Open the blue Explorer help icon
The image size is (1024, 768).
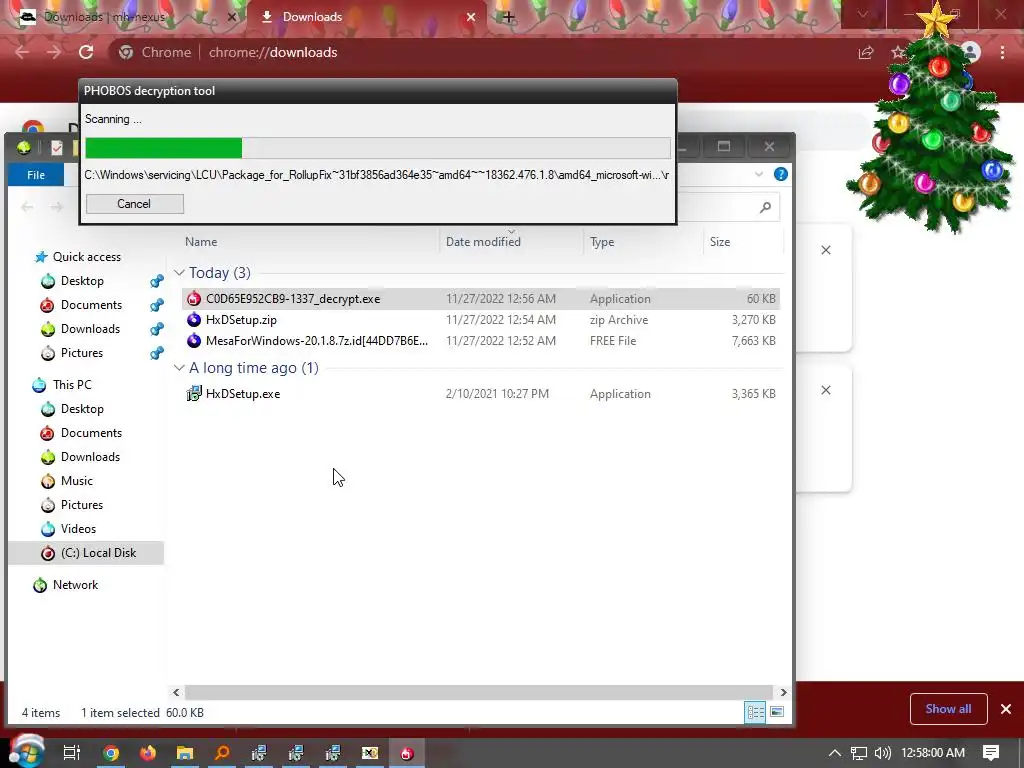[780, 174]
